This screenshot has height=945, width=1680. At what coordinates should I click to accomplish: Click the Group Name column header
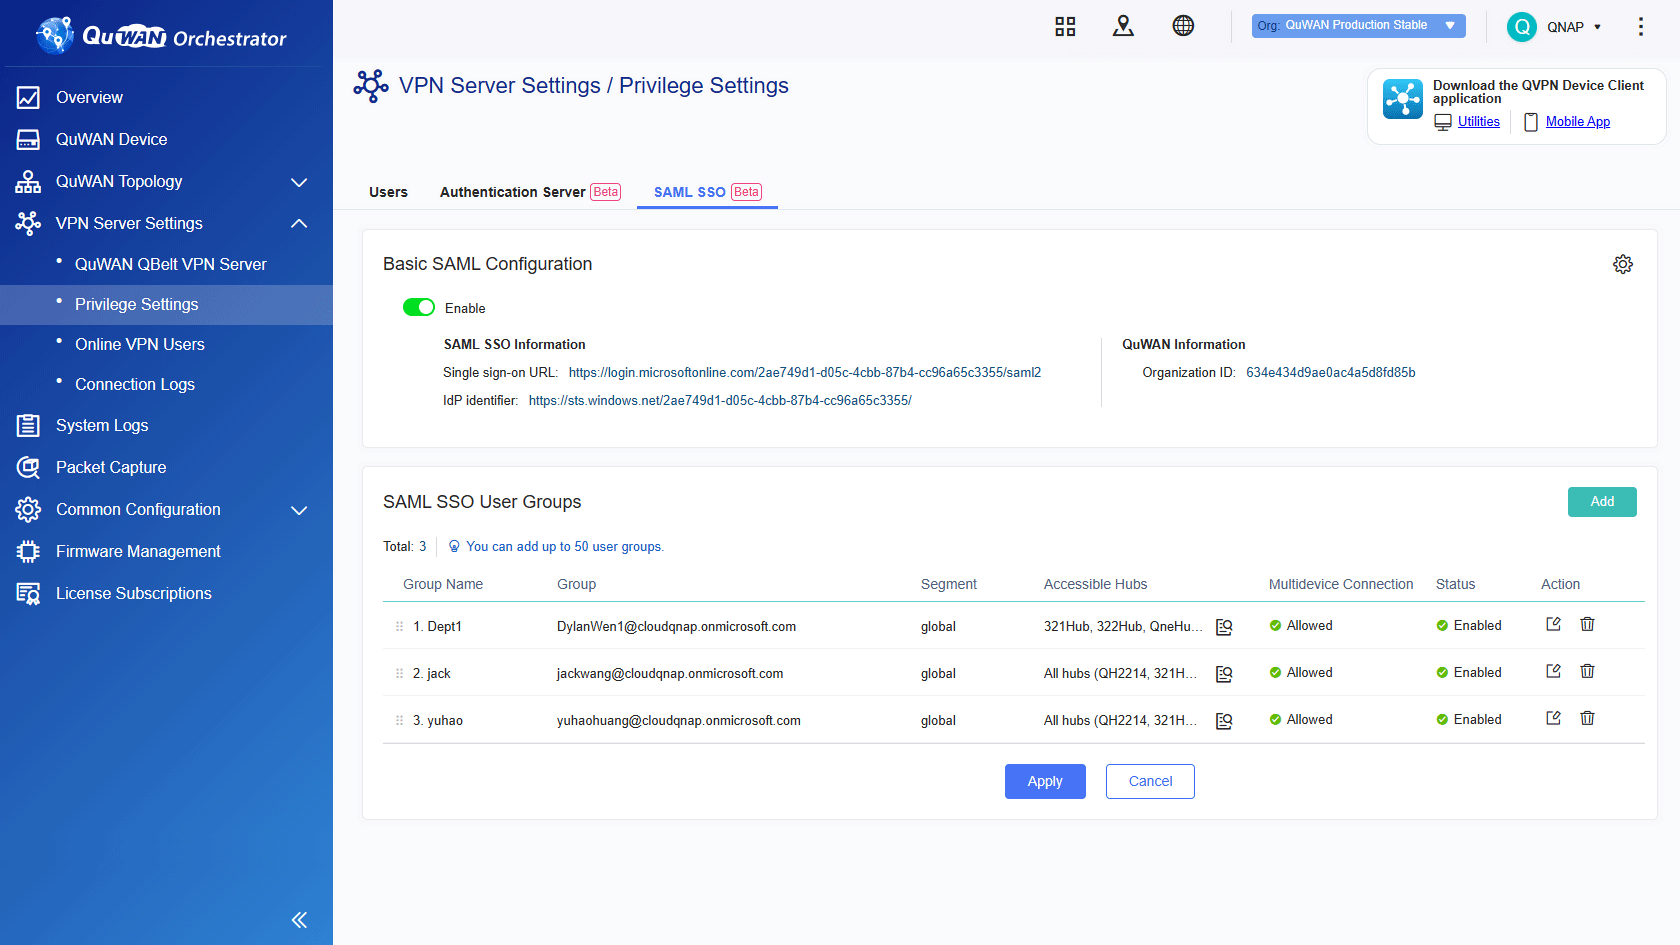(x=443, y=584)
